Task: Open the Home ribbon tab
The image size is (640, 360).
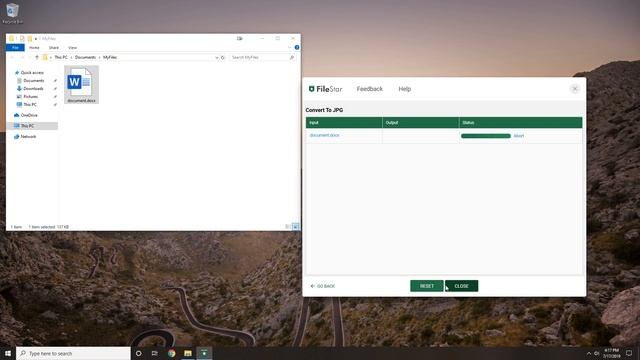Action: click(34, 48)
